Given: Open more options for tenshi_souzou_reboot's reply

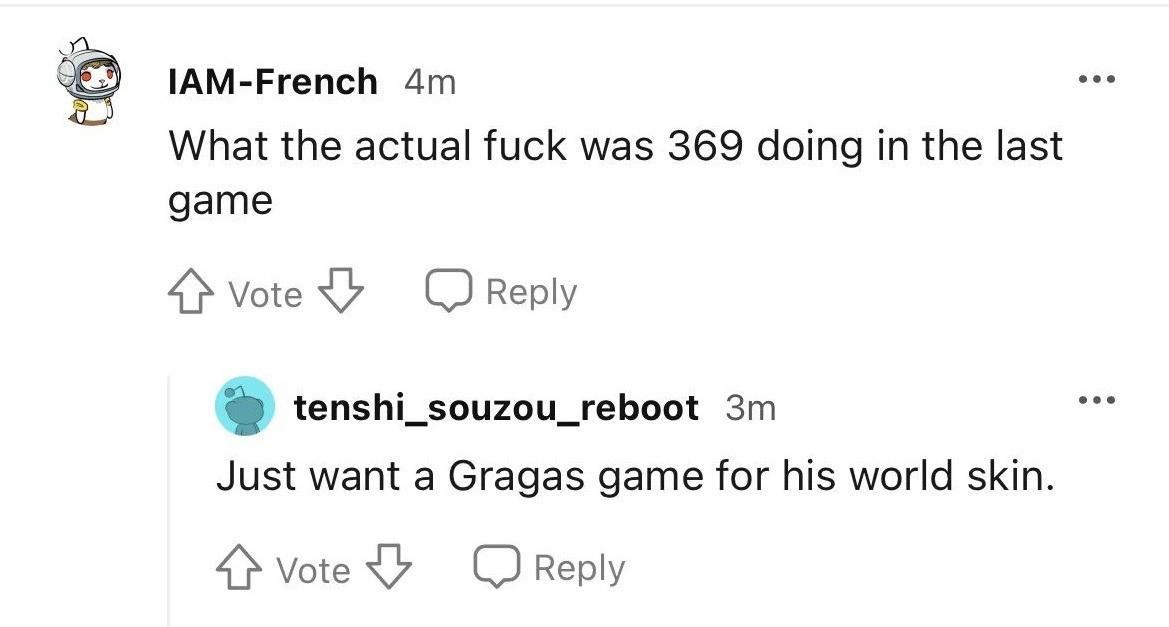Looking at the screenshot, I should 1097,400.
